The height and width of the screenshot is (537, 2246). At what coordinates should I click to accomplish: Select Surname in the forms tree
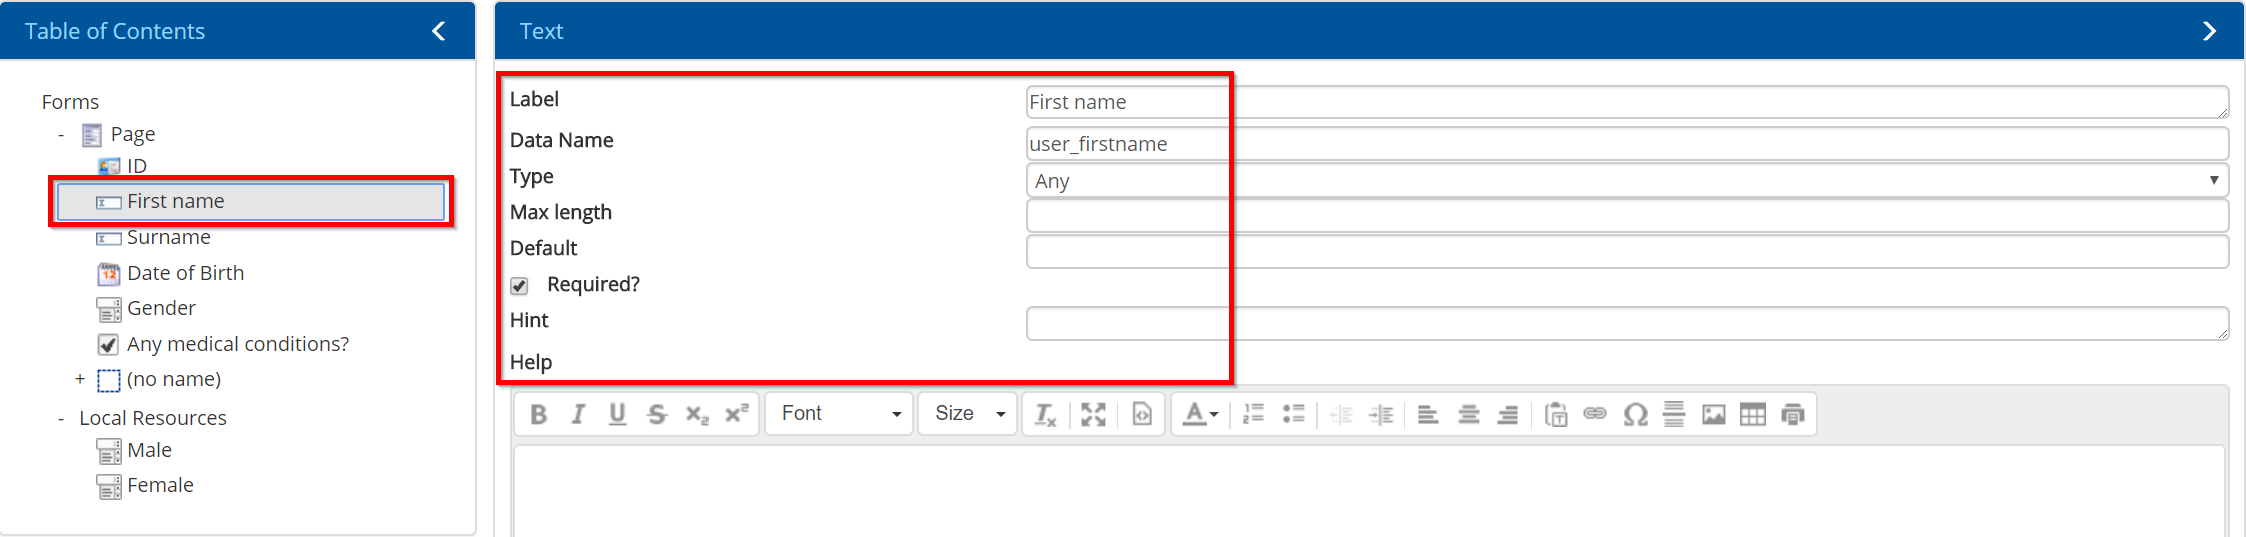[168, 238]
